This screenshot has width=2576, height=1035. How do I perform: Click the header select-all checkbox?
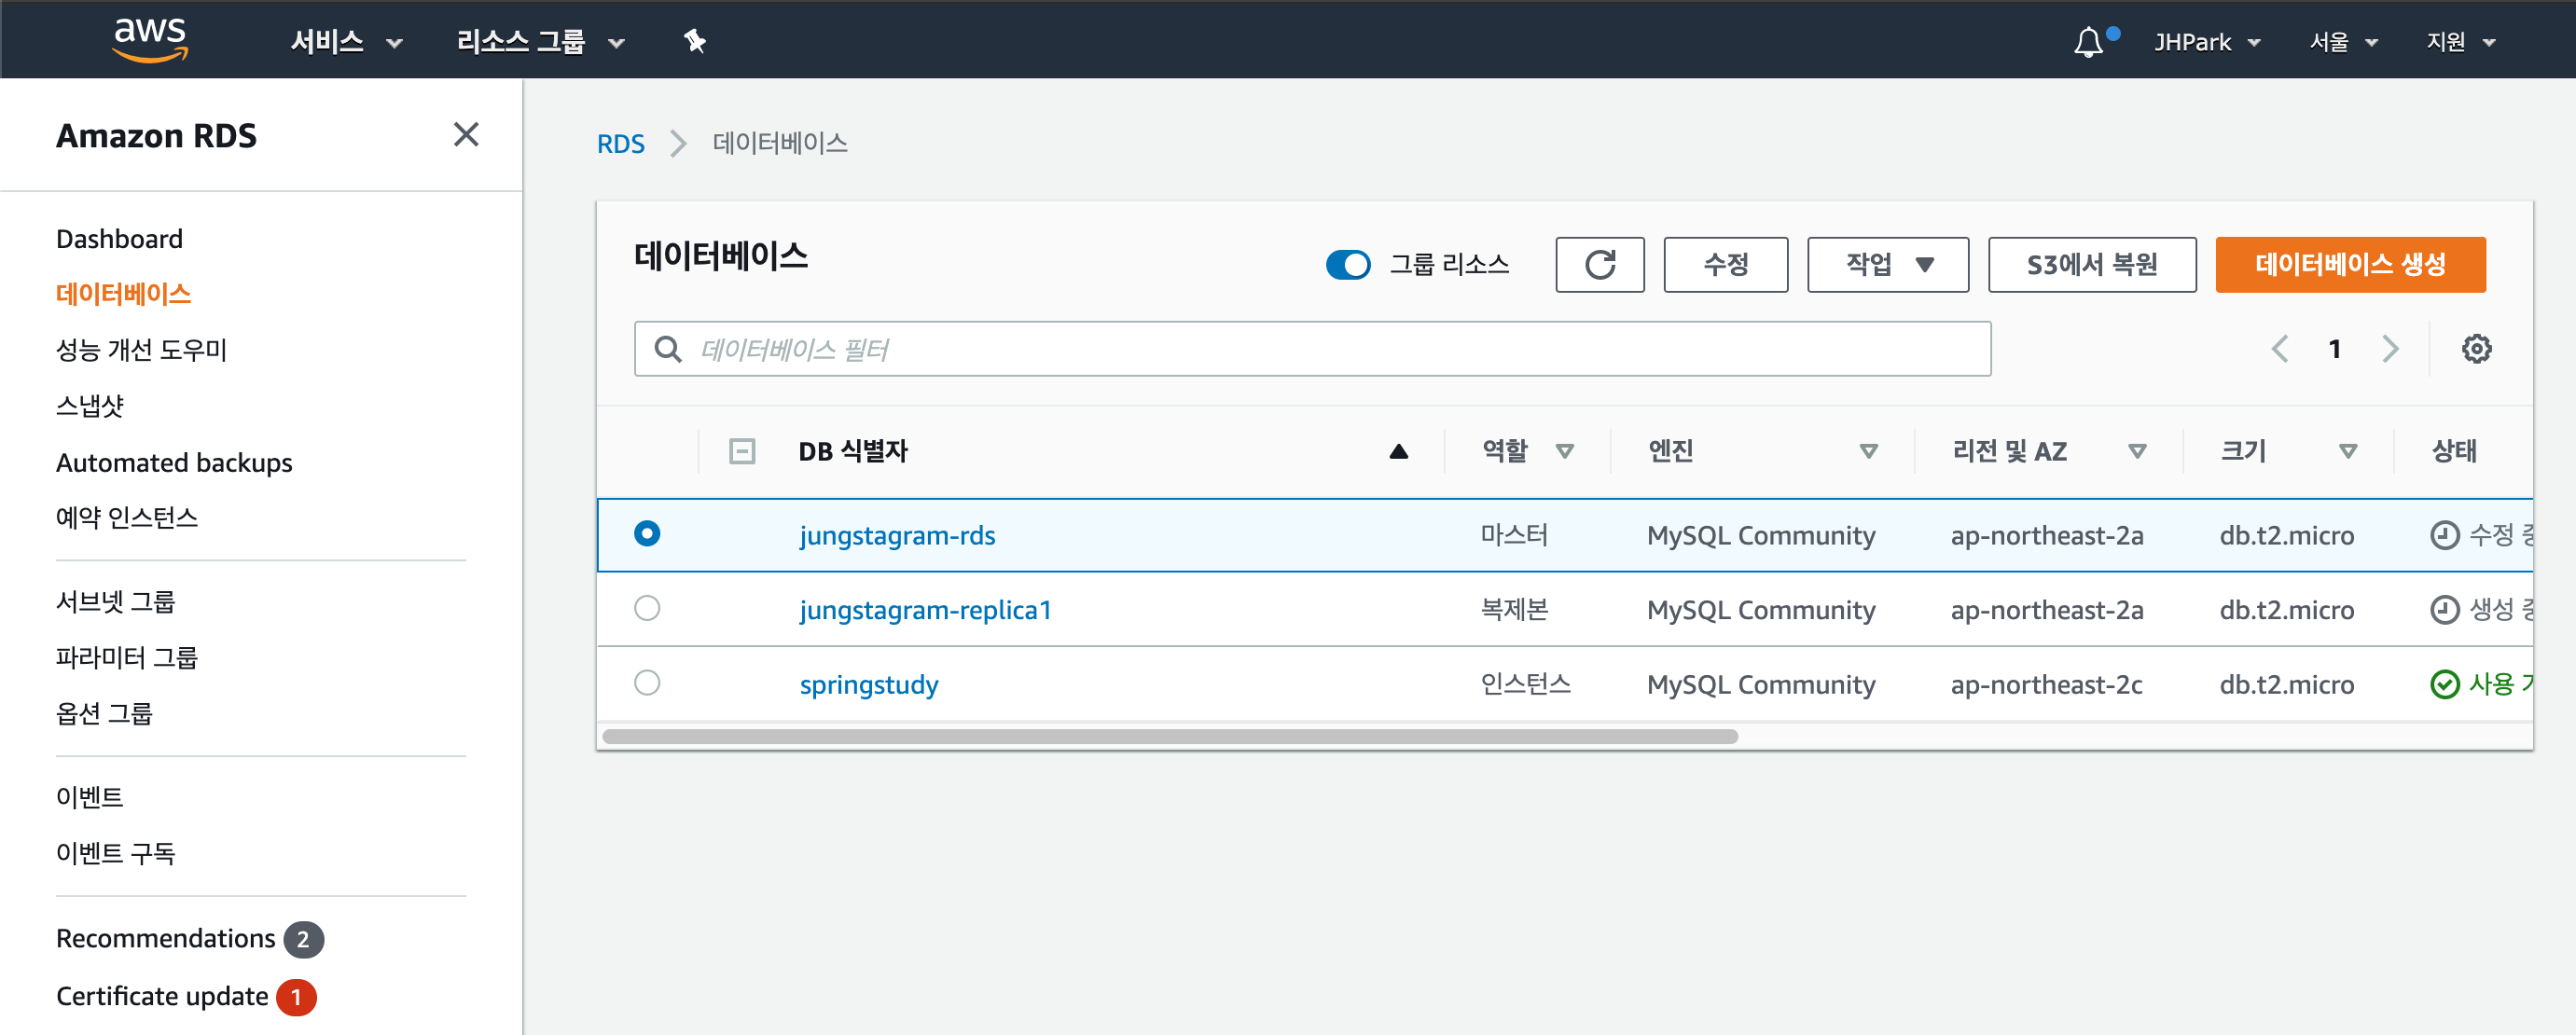click(x=742, y=452)
